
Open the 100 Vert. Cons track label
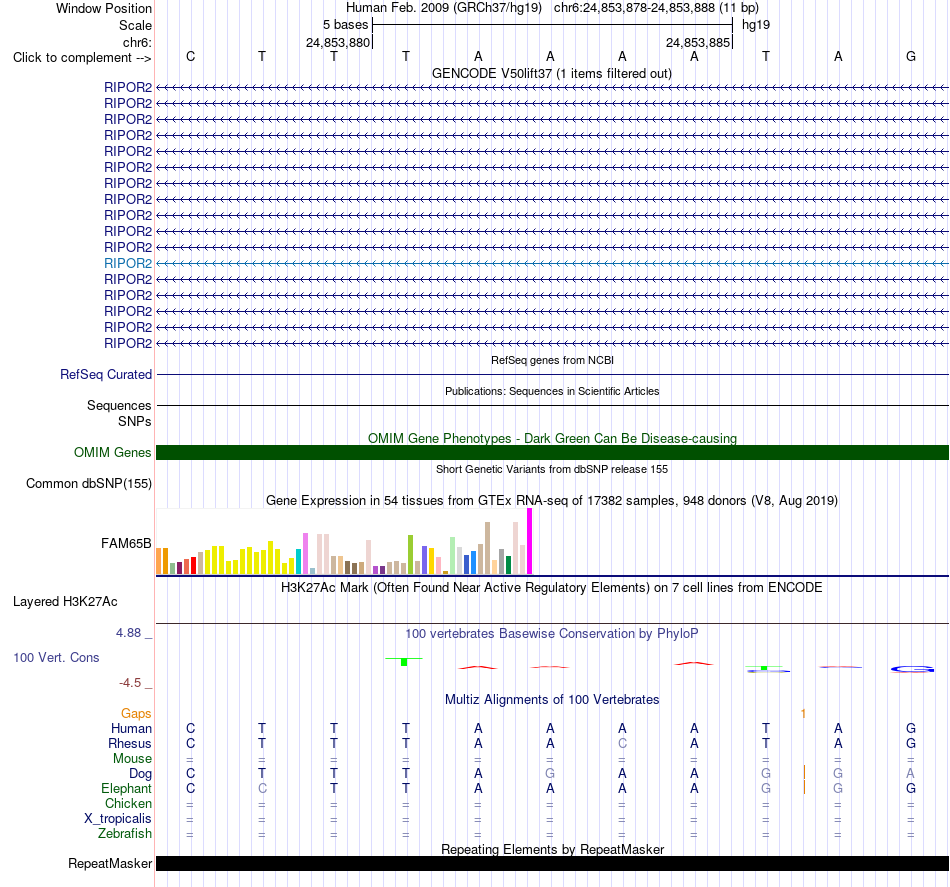pos(56,657)
